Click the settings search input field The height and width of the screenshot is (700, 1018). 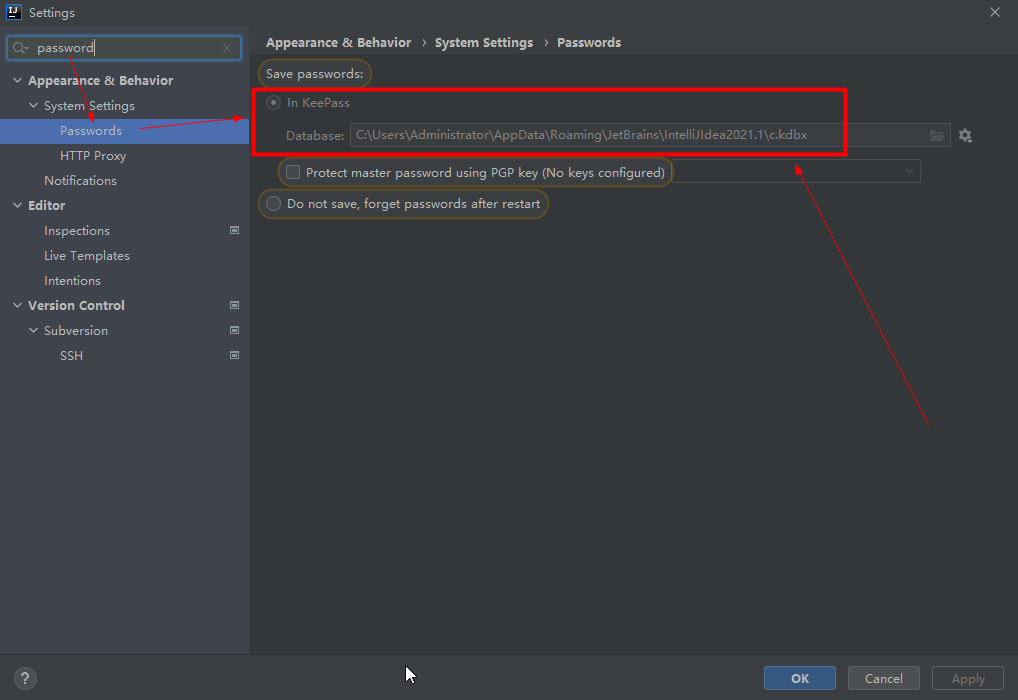tap(124, 48)
